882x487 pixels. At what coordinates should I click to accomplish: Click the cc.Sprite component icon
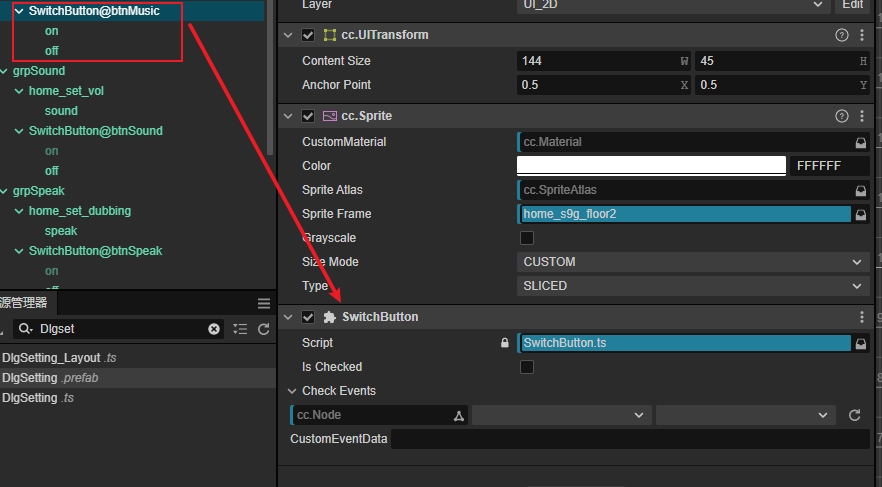(330, 116)
